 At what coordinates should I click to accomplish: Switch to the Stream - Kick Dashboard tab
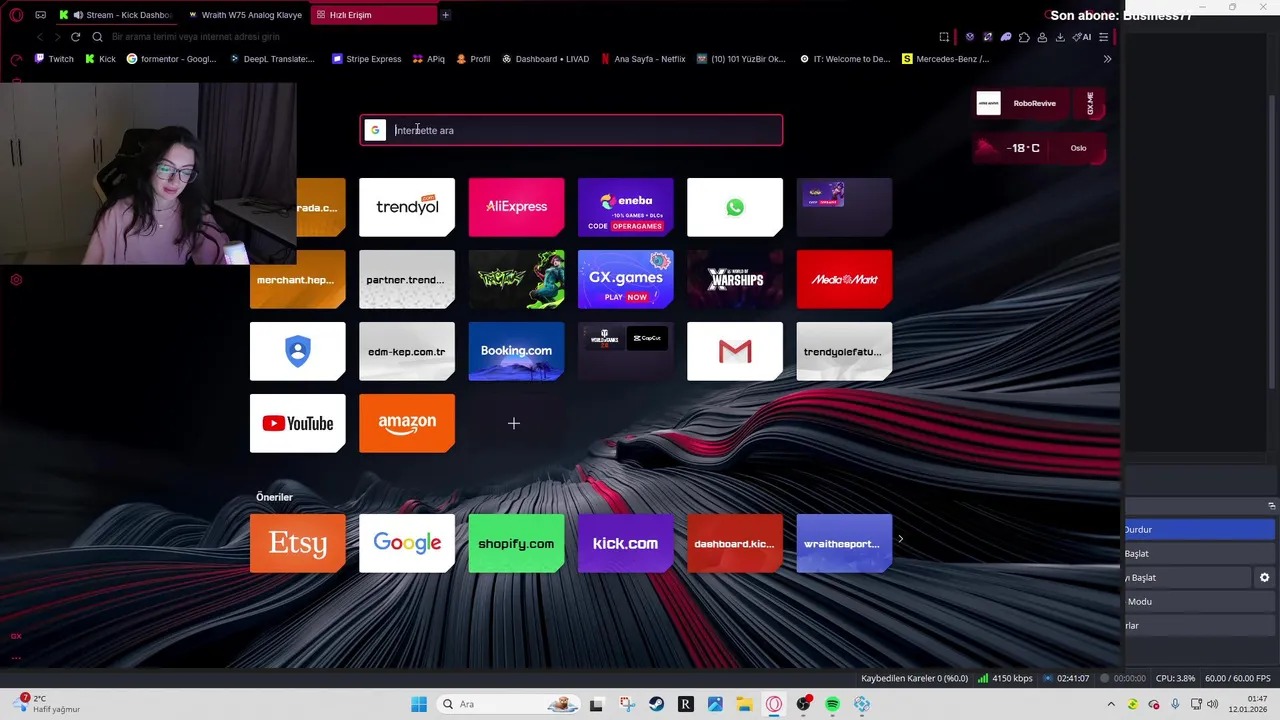point(116,15)
